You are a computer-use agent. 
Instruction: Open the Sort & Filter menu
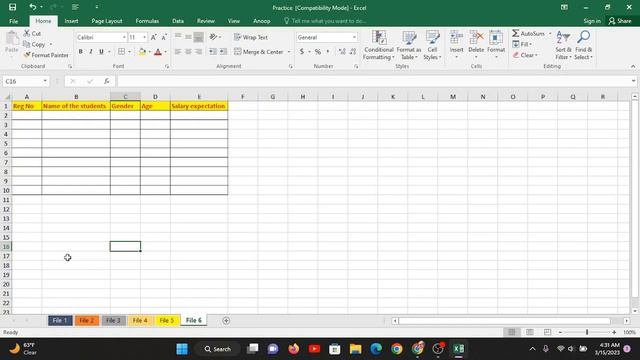tap(563, 45)
